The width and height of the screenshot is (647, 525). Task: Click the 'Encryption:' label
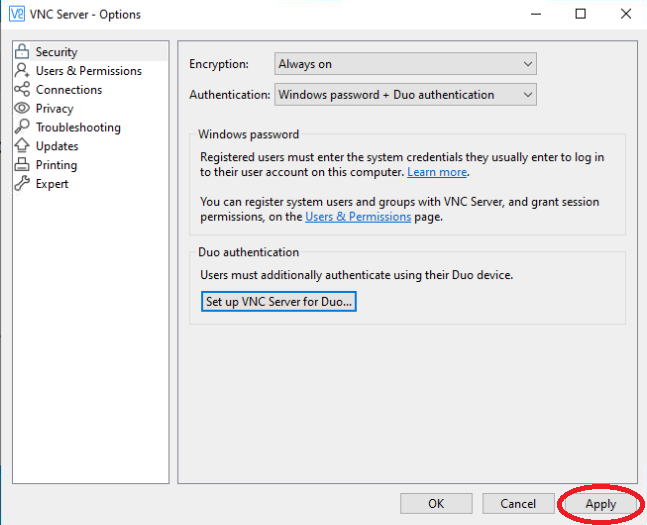point(219,64)
